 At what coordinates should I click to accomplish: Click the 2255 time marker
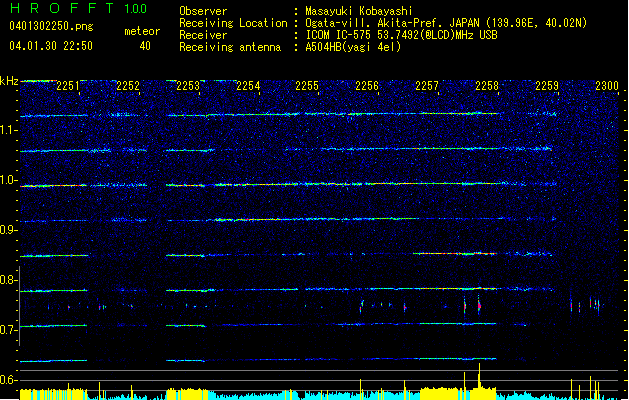(x=307, y=86)
